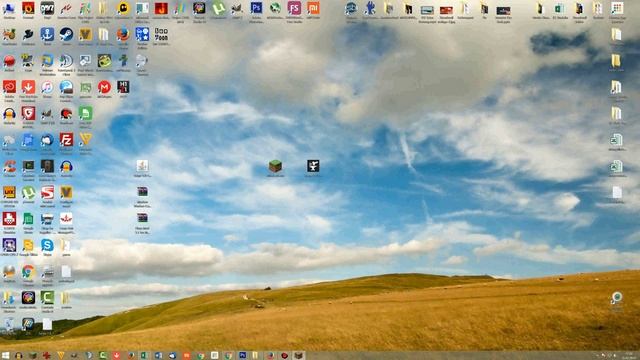Select the green frog face desktop icon
640x360 pixels.
tap(104, 61)
